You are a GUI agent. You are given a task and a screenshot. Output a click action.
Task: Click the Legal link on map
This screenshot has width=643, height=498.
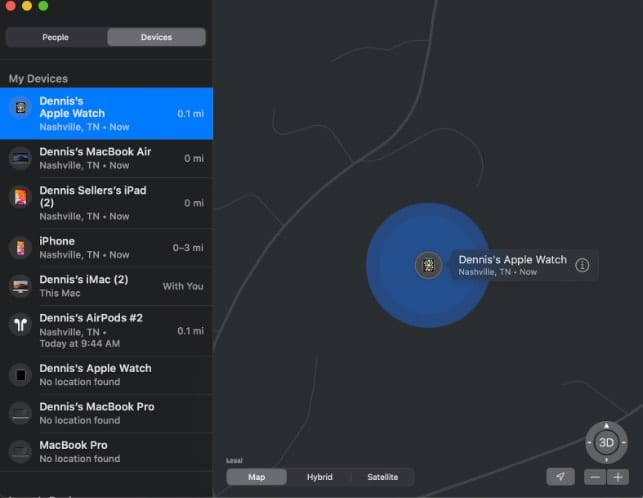[234, 461]
